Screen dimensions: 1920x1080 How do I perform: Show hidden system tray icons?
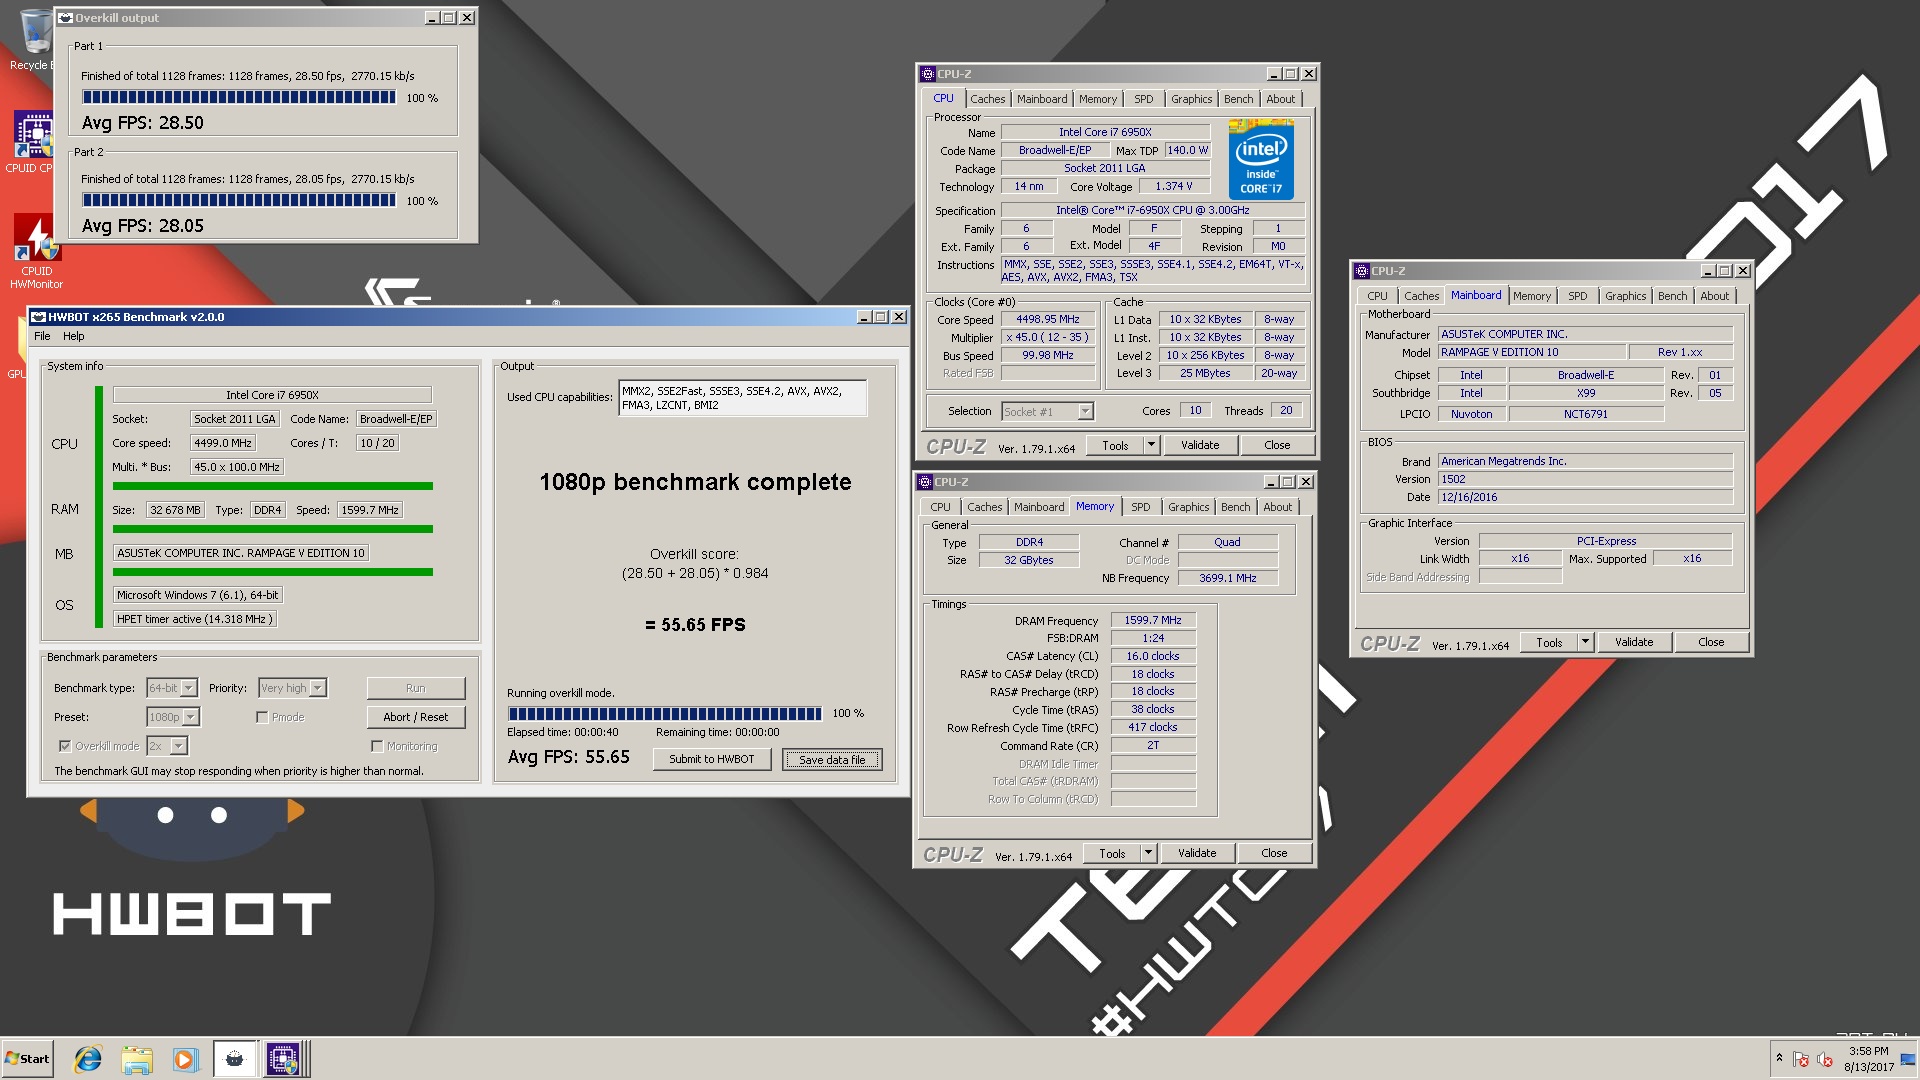[1779, 1058]
